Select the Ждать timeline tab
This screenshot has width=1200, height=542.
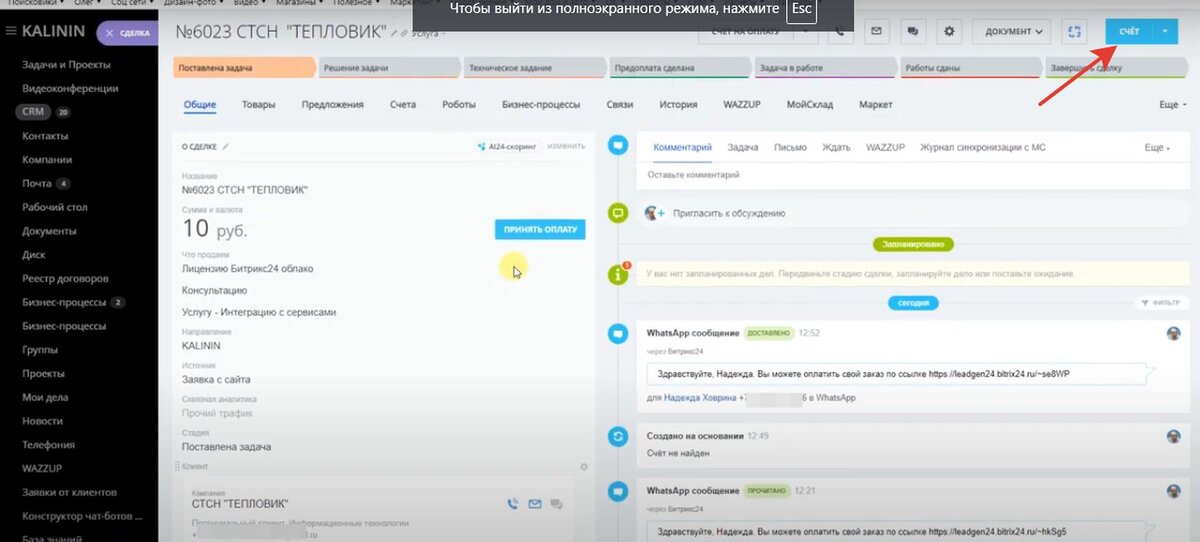[836, 147]
